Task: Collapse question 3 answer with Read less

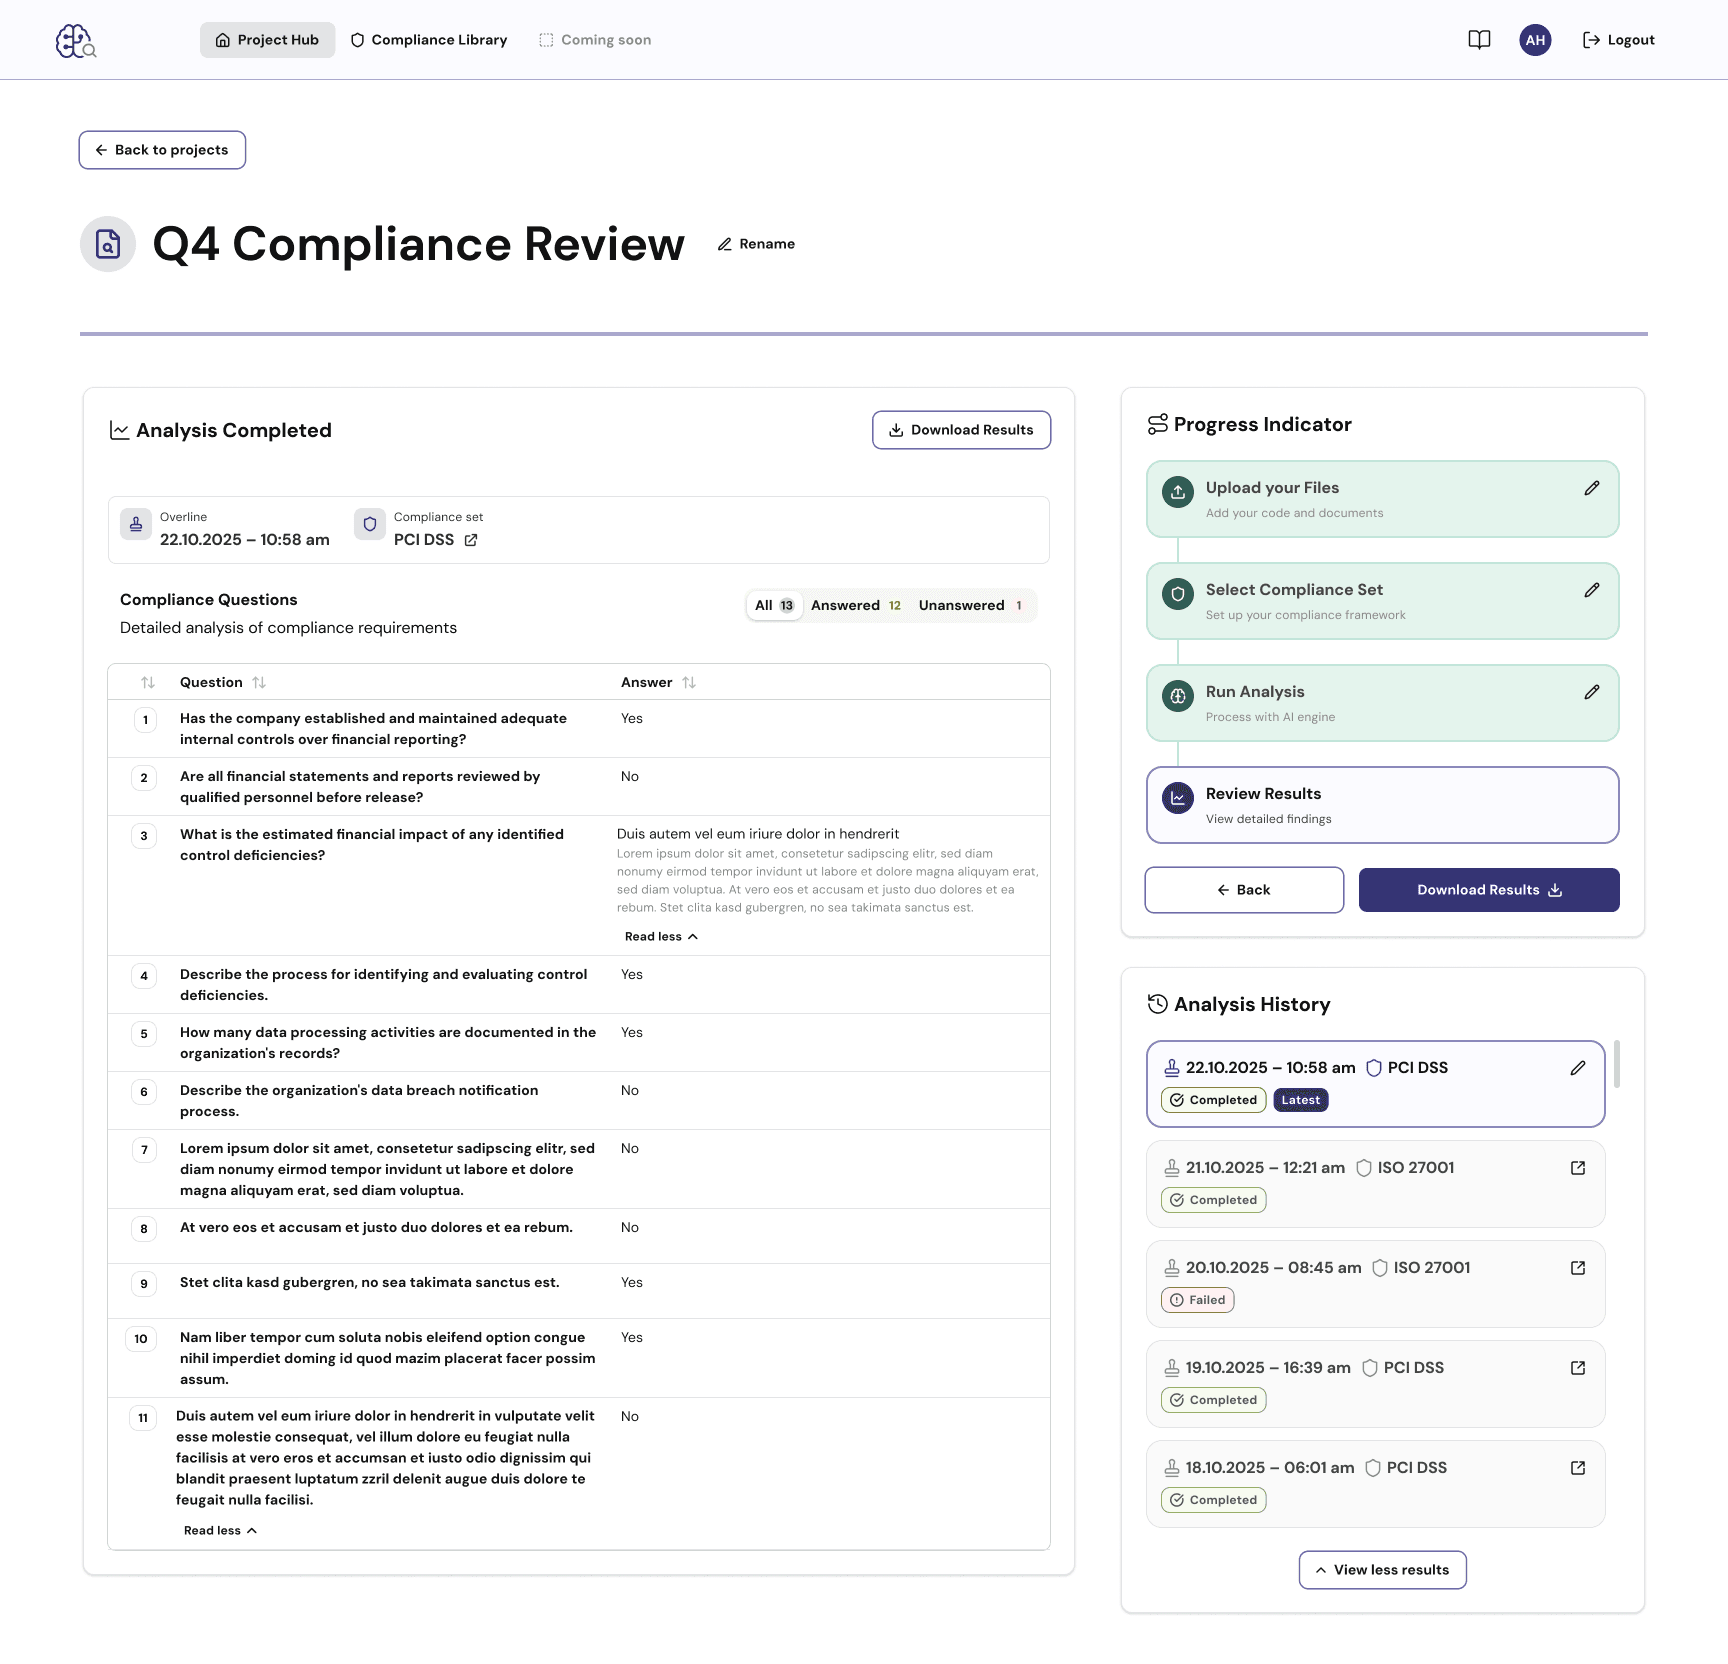Action: point(661,936)
